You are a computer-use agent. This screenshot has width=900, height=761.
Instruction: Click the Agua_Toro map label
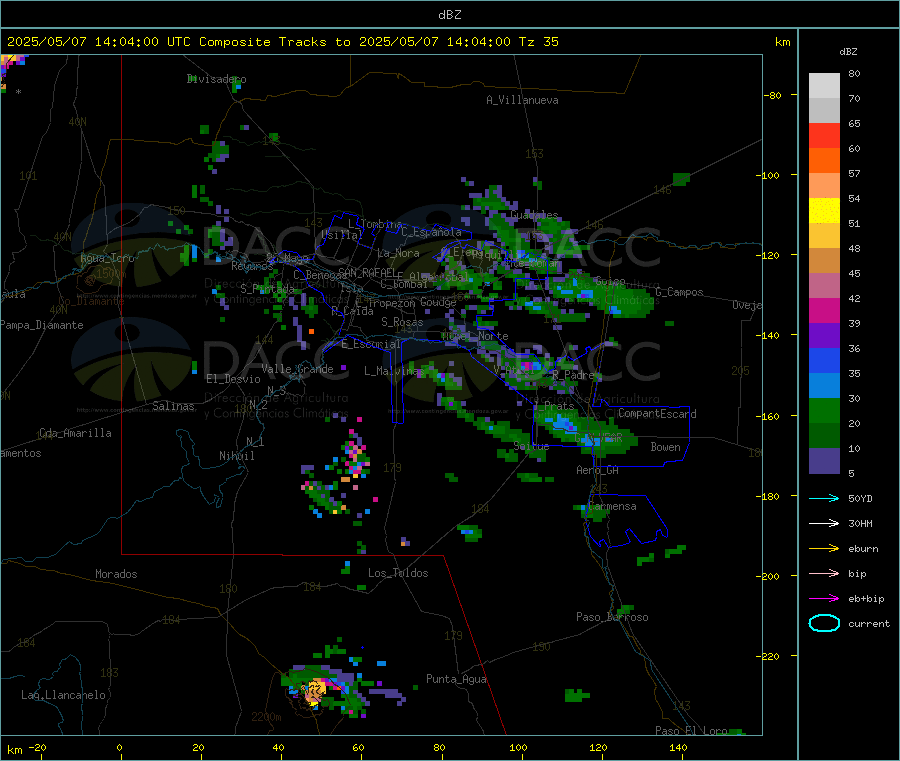107,258
